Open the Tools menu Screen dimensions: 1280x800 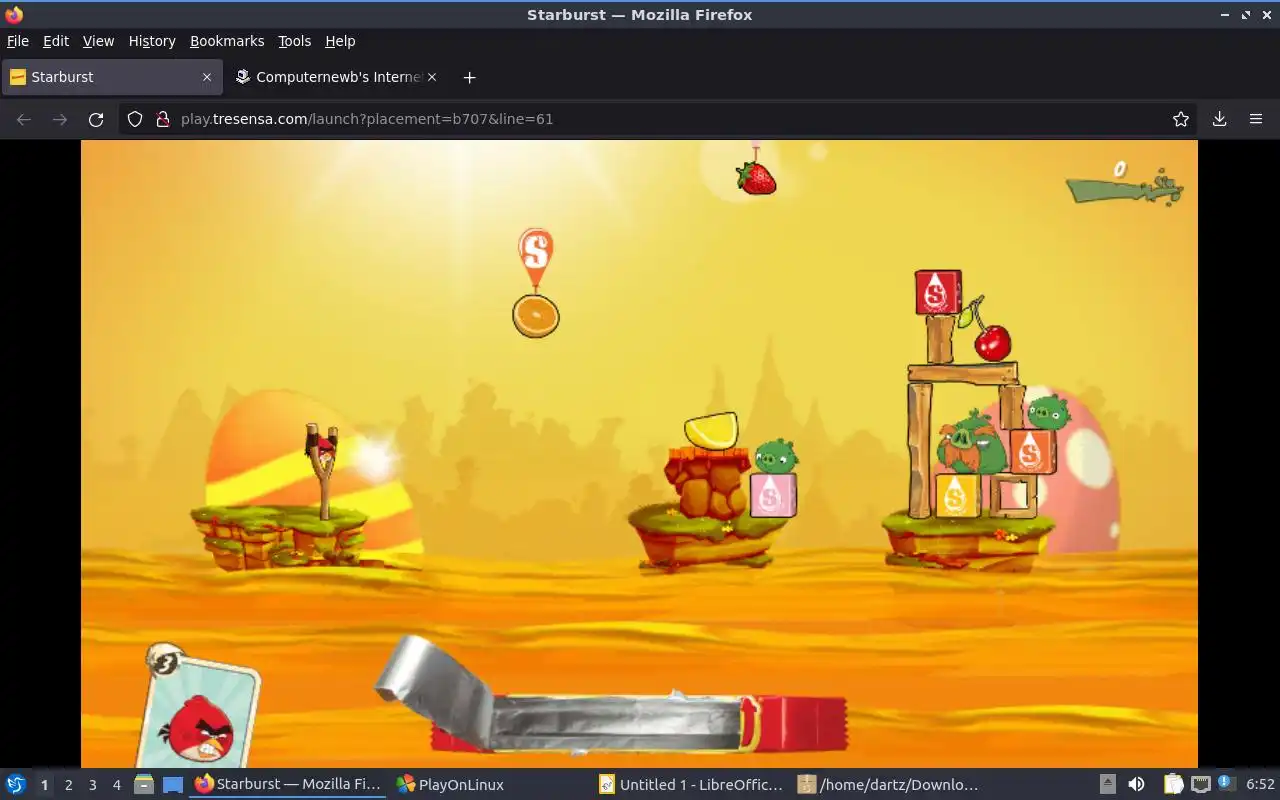[x=294, y=41]
